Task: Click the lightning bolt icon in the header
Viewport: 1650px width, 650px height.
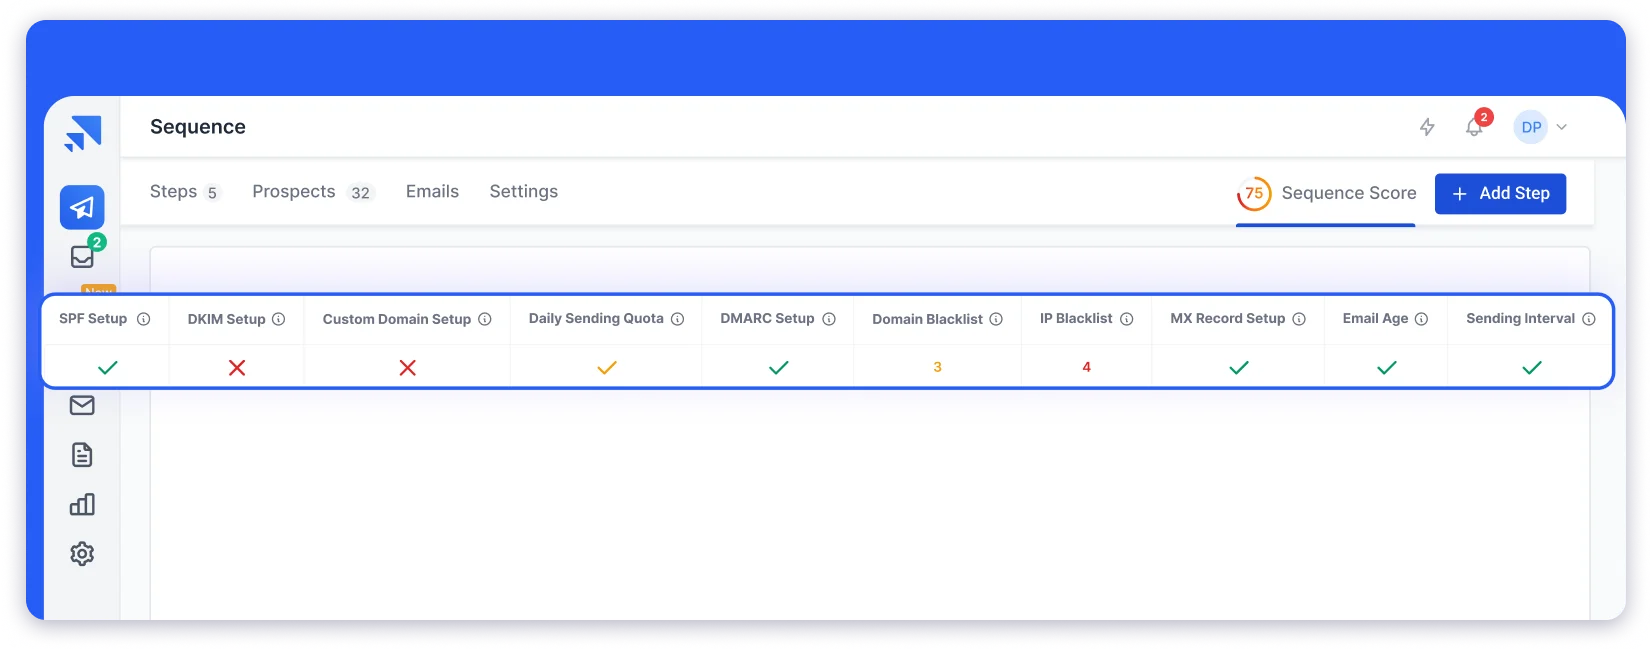Action: point(1427,127)
